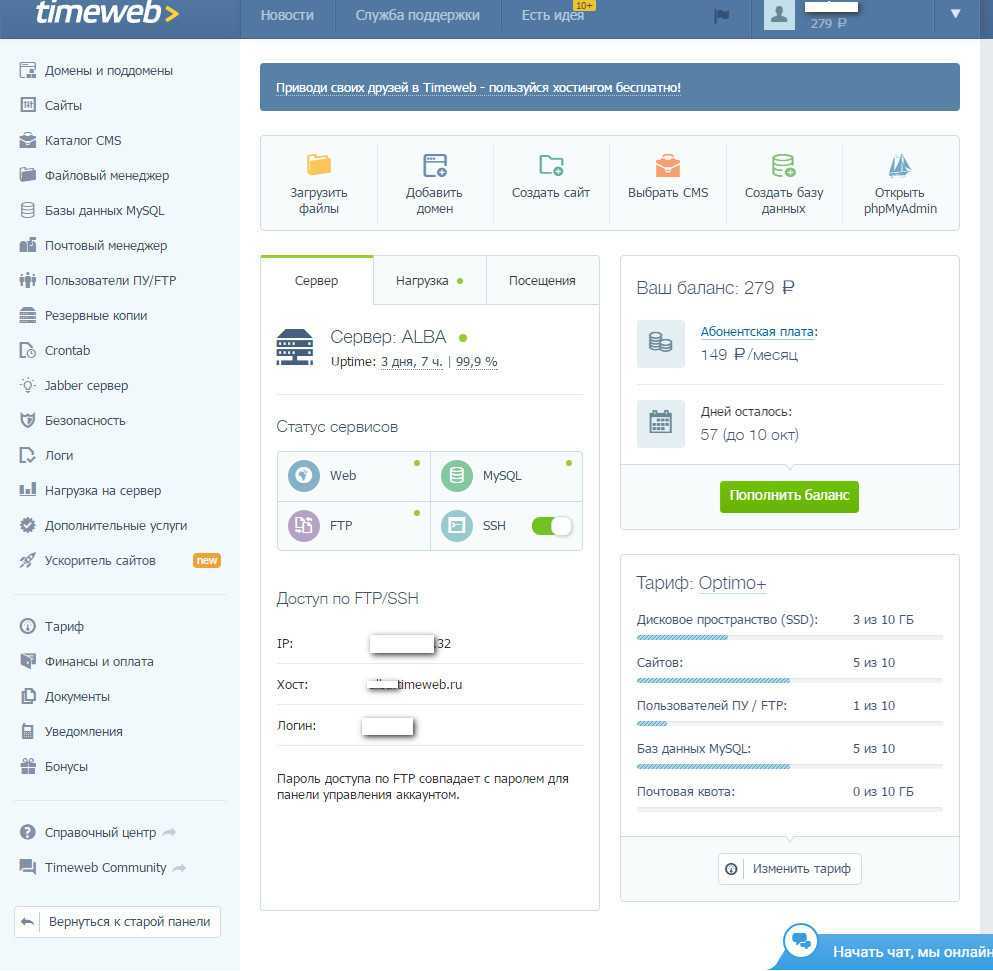Image resolution: width=993 pixels, height=971 pixels.
Task: Open Домены и поддомены in sidebar
Action: pyautogui.click(x=96, y=70)
